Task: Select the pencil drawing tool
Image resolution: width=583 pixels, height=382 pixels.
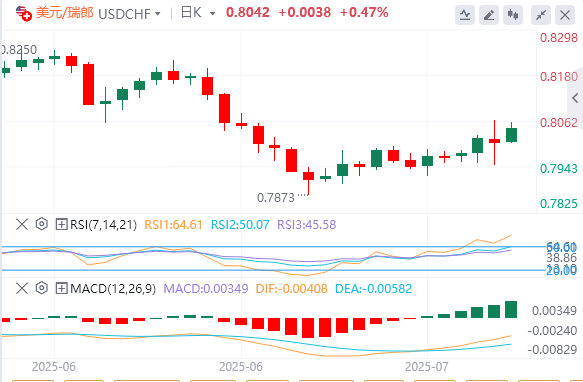Action: point(489,15)
